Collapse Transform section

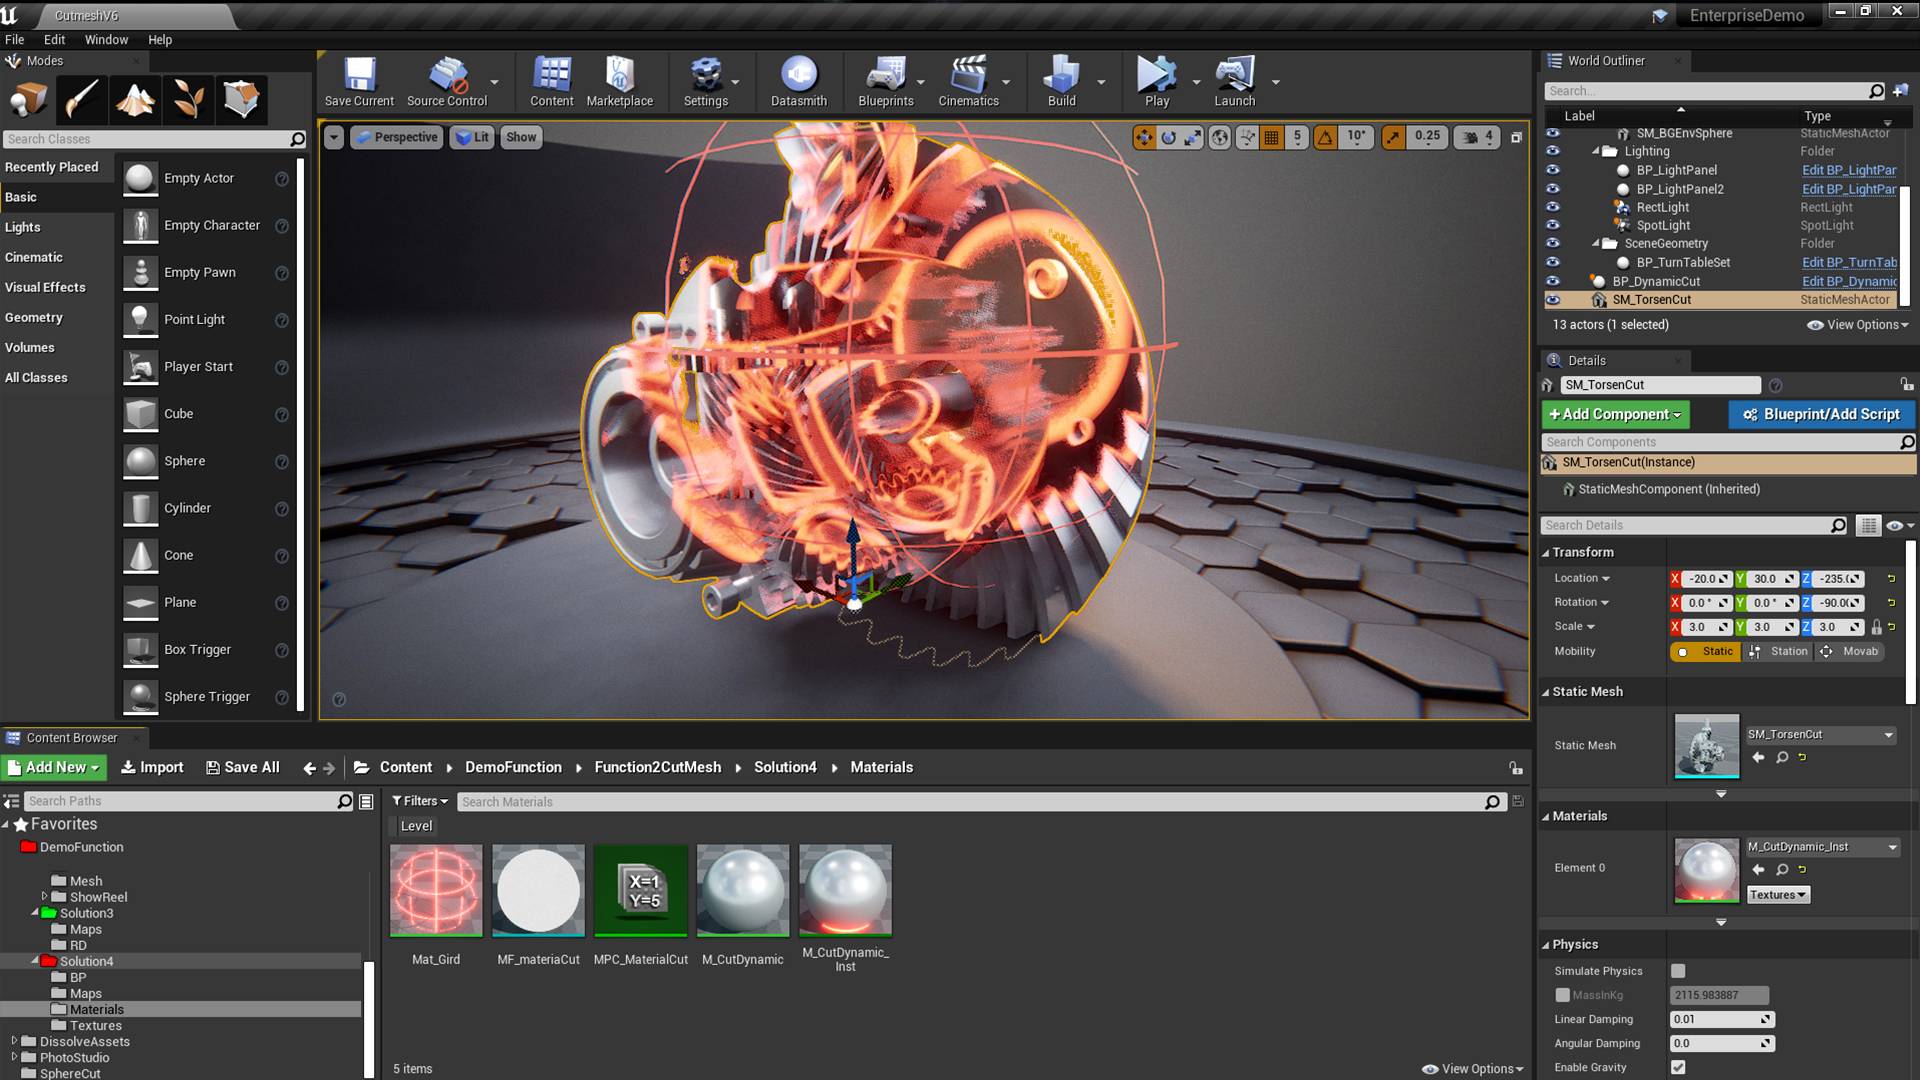pyautogui.click(x=1545, y=553)
